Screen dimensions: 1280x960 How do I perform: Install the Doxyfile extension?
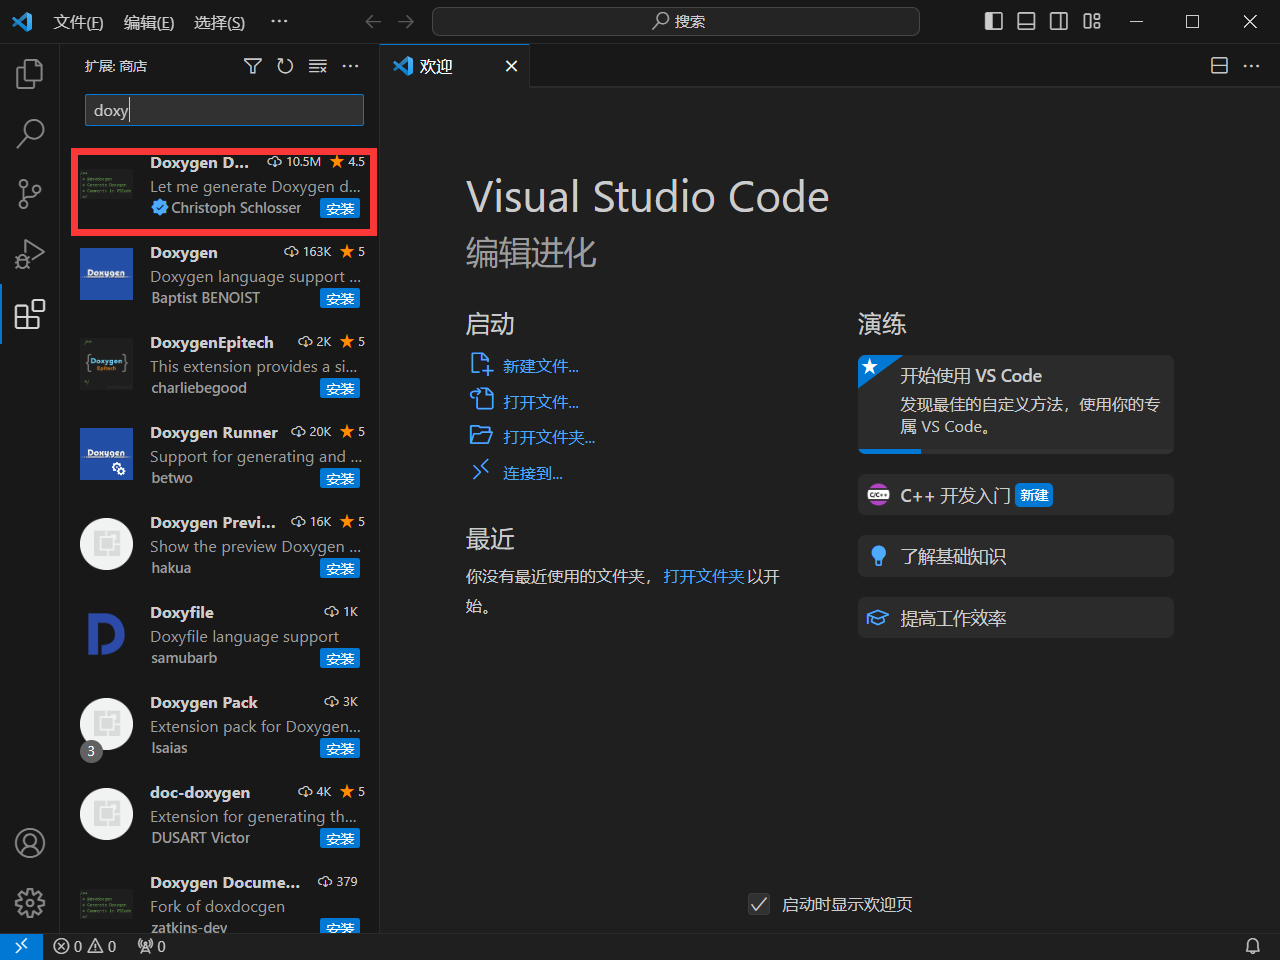click(x=340, y=659)
